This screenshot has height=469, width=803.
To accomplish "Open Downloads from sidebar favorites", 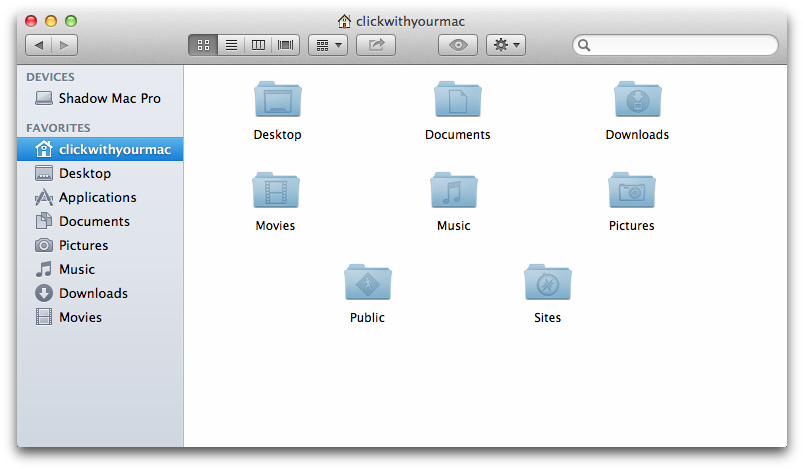I will (x=100, y=293).
